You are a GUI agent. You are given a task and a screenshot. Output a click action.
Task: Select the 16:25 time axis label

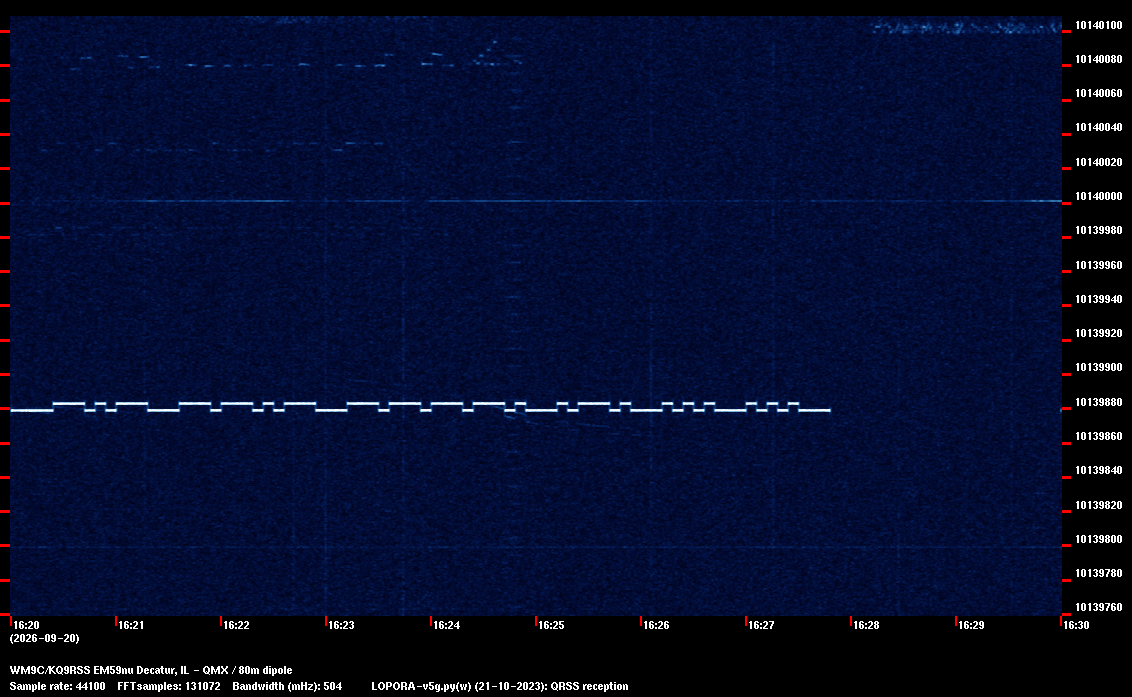pyautogui.click(x=551, y=625)
